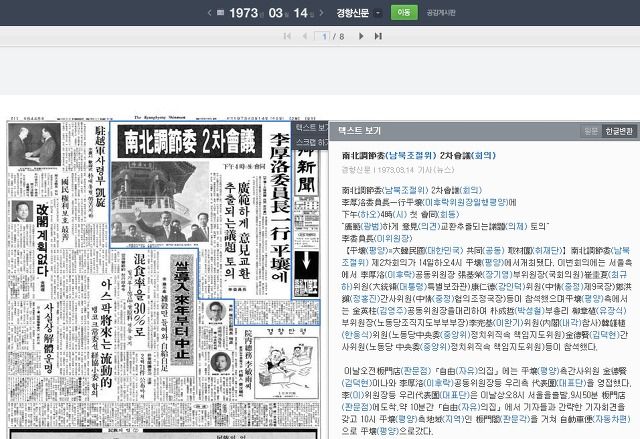The image size is (640, 439).
Task: Click the 南北調節委 2차會議 headline on the scan
Action: [x=189, y=141]
